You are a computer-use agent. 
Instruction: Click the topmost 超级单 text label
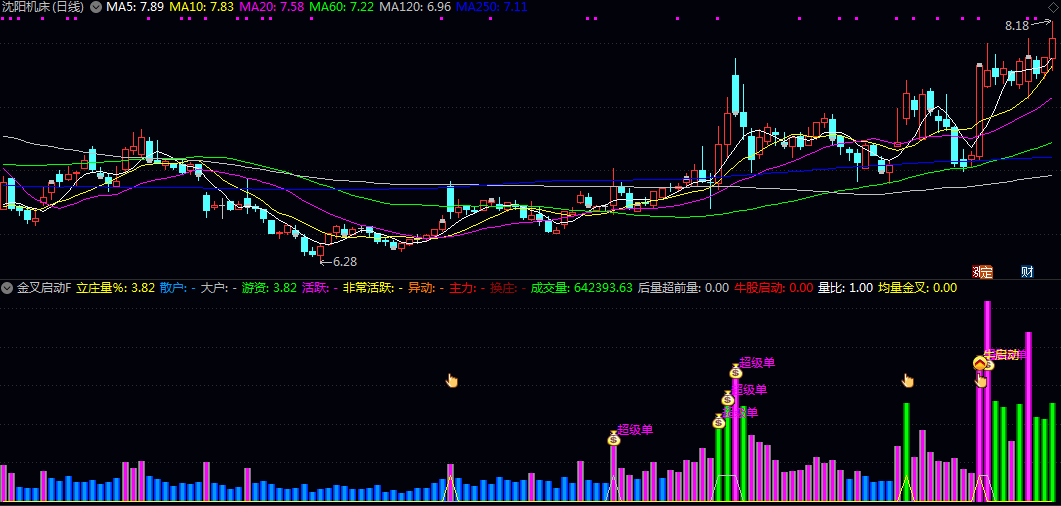pos(757,362)
